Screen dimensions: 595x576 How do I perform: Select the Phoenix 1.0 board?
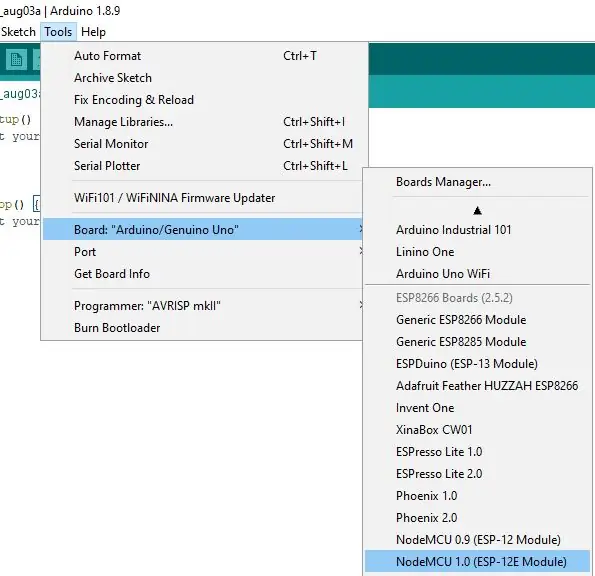pyautogui.click(x=477, y=496)
